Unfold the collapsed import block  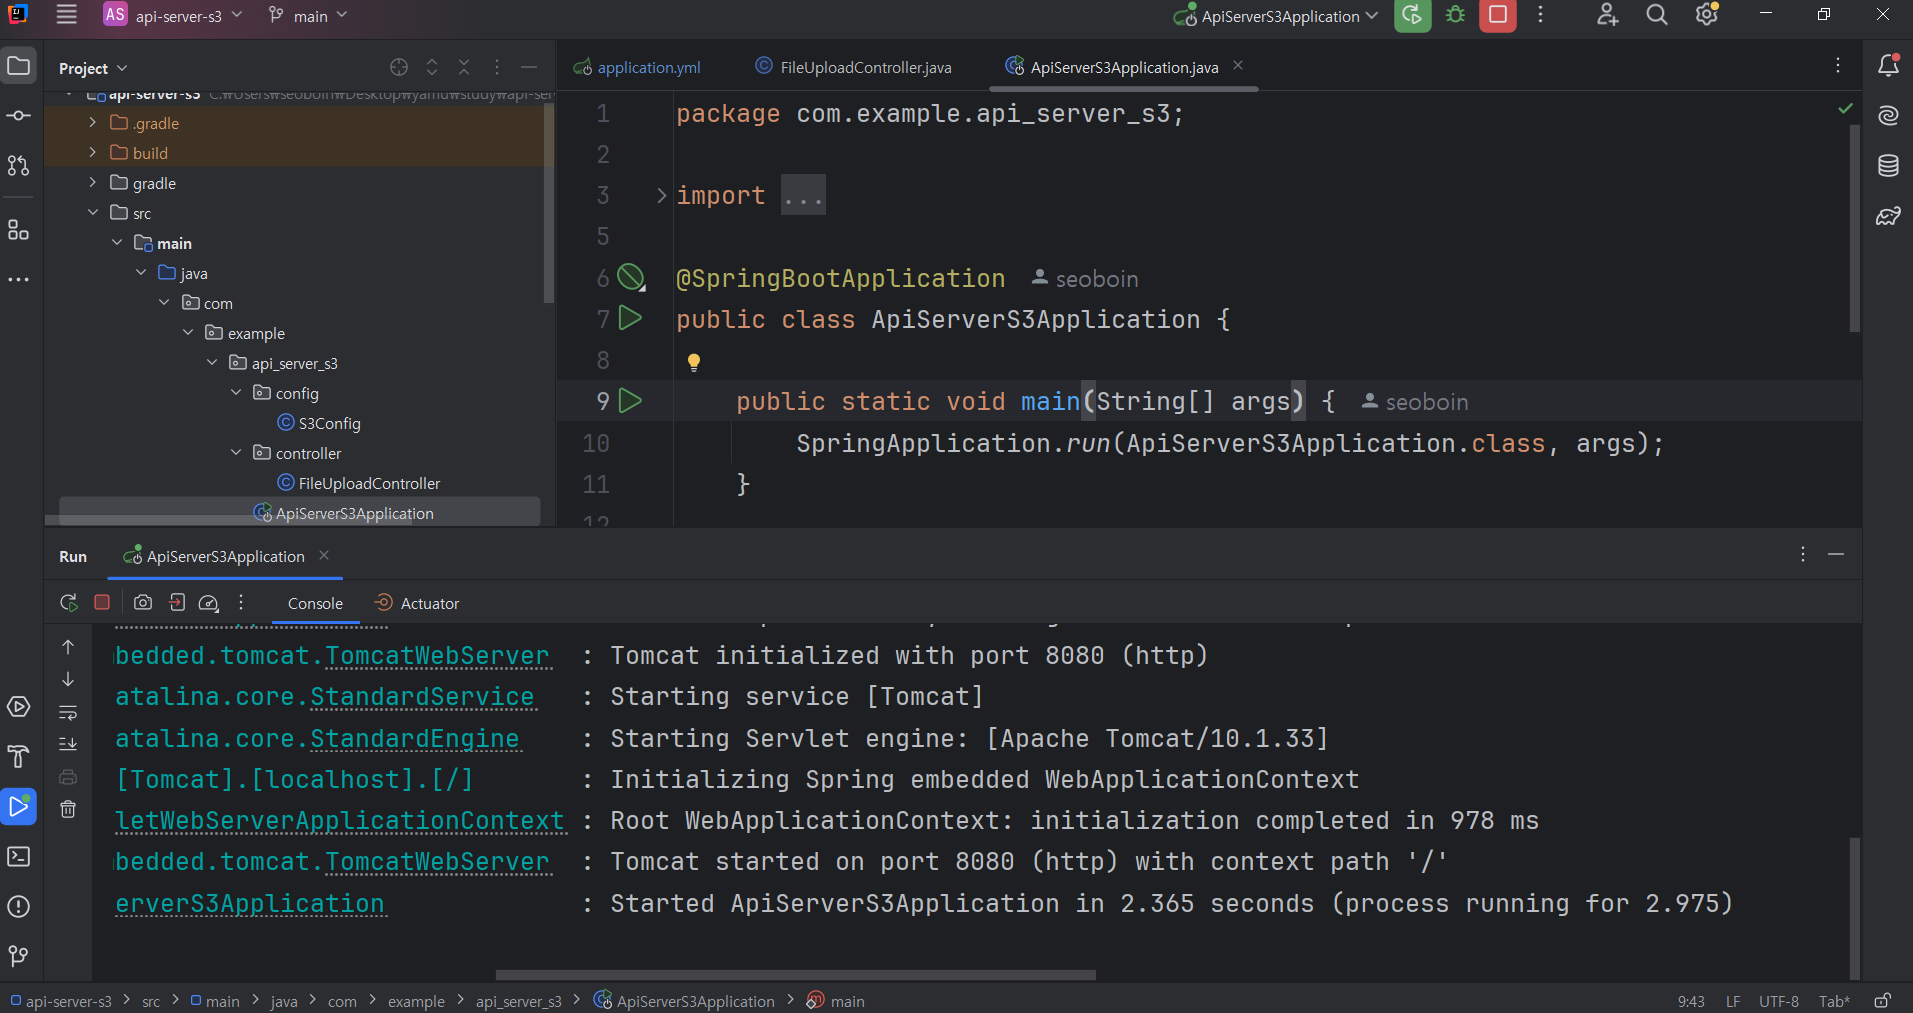661,195
